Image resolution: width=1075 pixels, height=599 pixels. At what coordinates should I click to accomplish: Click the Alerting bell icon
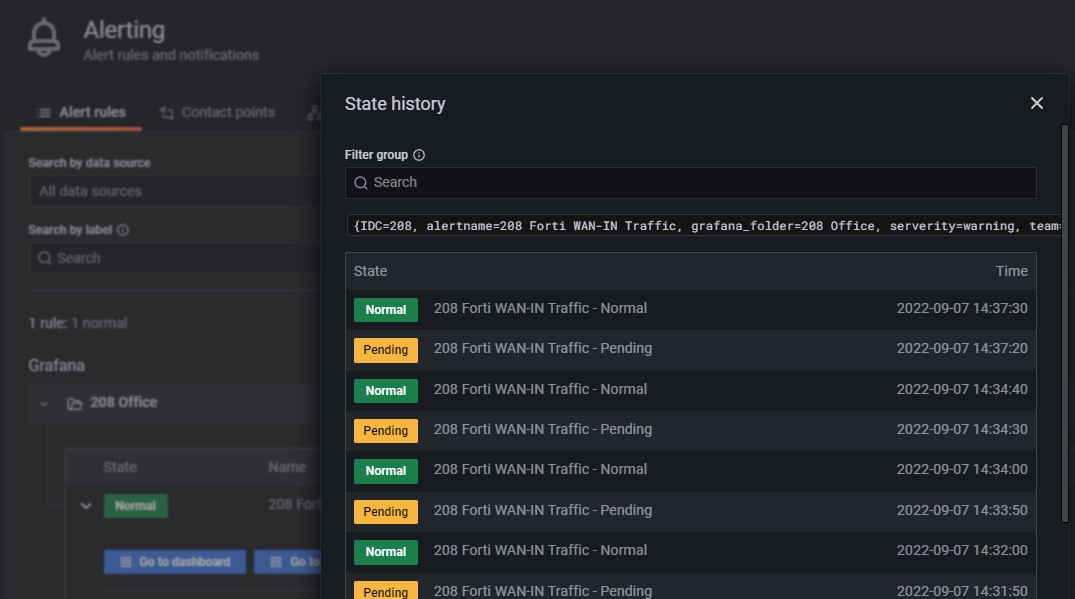[x=44, y=38]
